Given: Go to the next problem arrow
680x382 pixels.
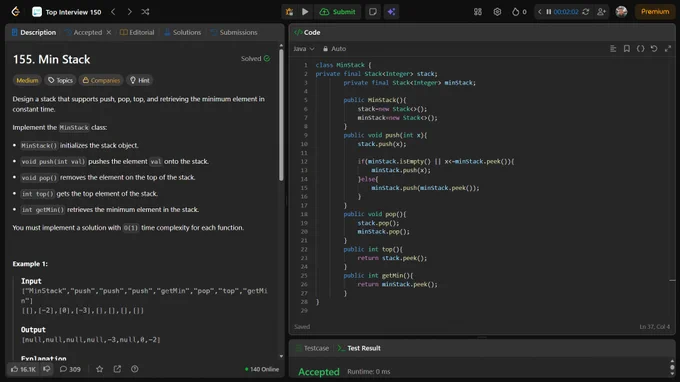Looking at the screenshot, I should pyautogui.click(x=129, y=12).
